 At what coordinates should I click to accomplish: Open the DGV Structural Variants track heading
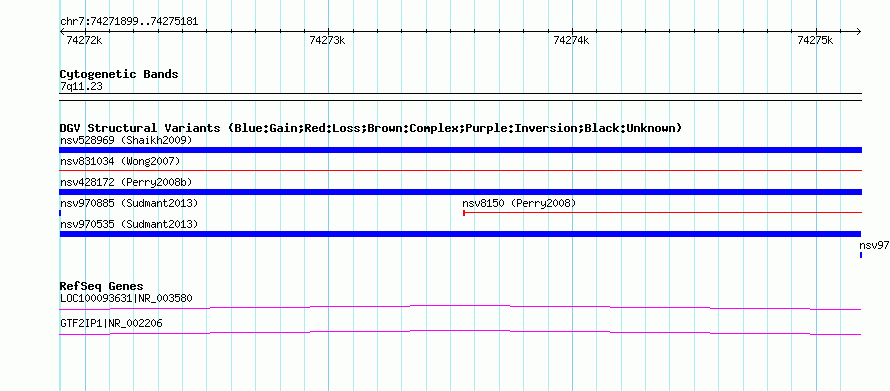371,128
